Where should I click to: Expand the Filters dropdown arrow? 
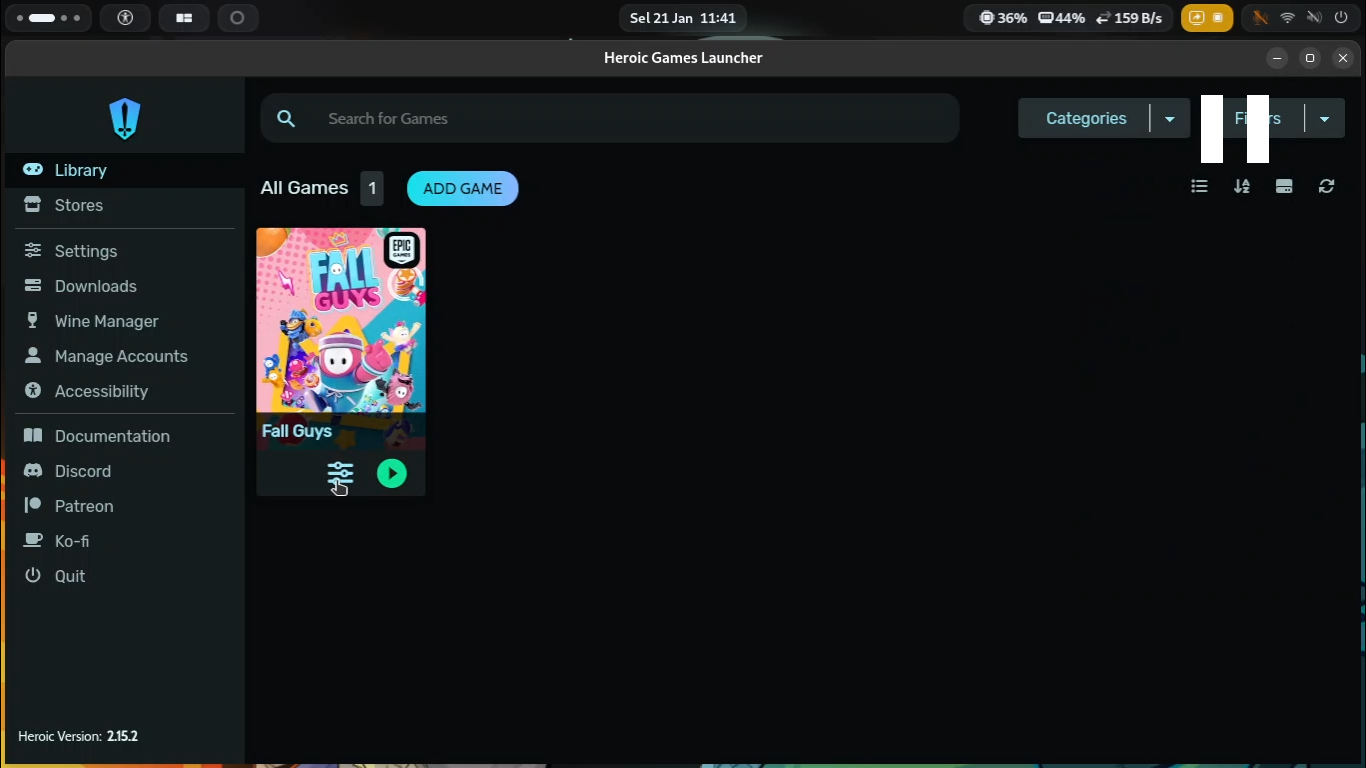1324,118
